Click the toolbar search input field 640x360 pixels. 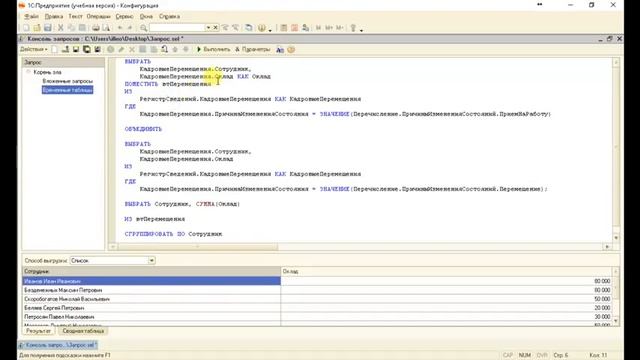pos(177,28)
